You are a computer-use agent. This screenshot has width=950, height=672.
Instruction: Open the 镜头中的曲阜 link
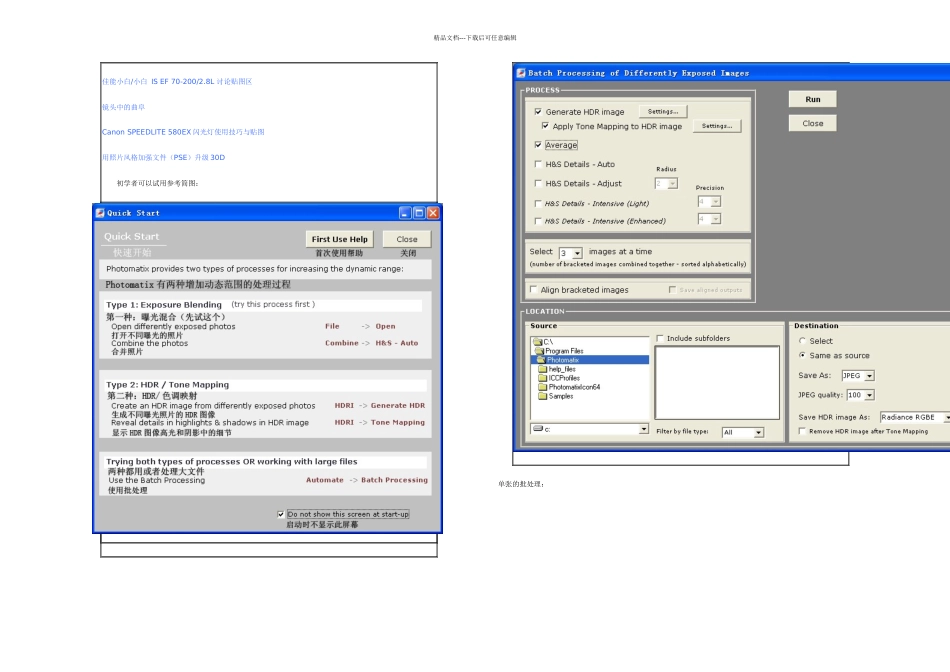124,107
